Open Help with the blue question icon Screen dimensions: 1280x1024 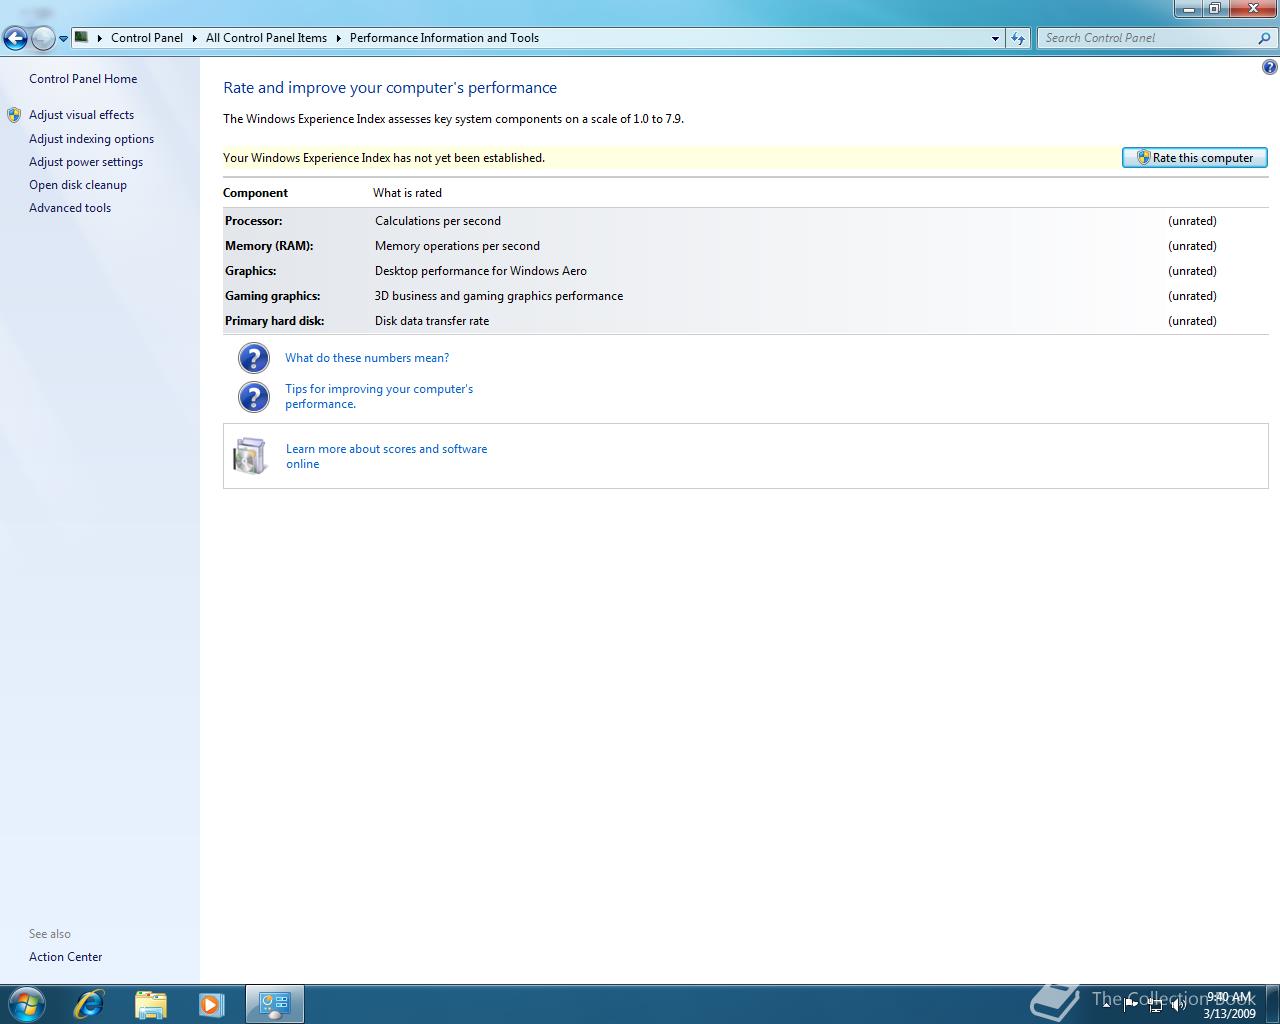coord(1269,68)
